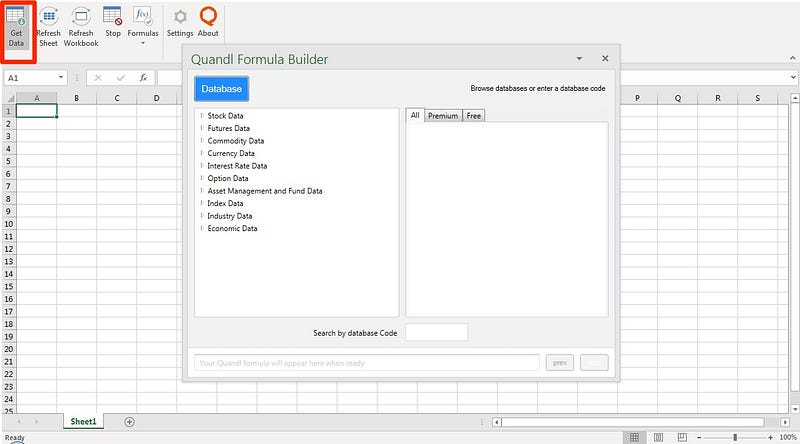Screen dimensions: 800x444
Task: Stop the data download
Action: (113, 22)
